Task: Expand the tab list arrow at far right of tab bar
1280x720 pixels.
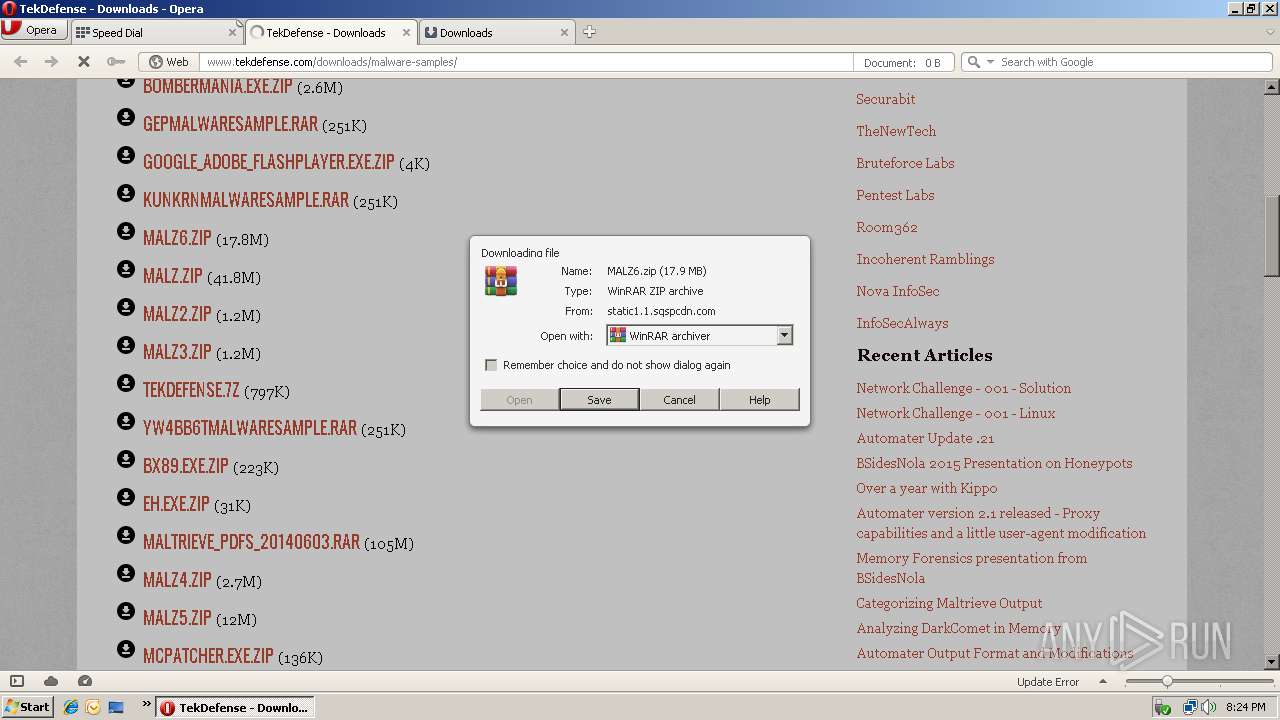Action: [x=1270, y=32]
